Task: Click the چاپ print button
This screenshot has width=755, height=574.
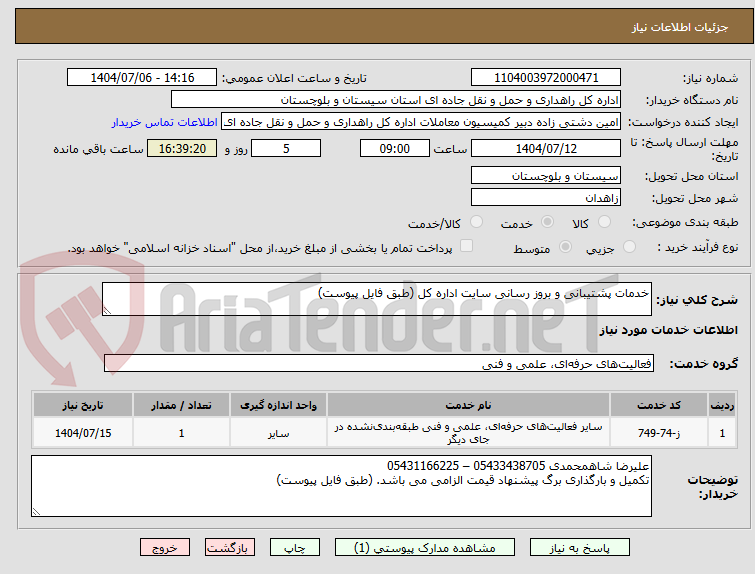Action: coord(295,548)
